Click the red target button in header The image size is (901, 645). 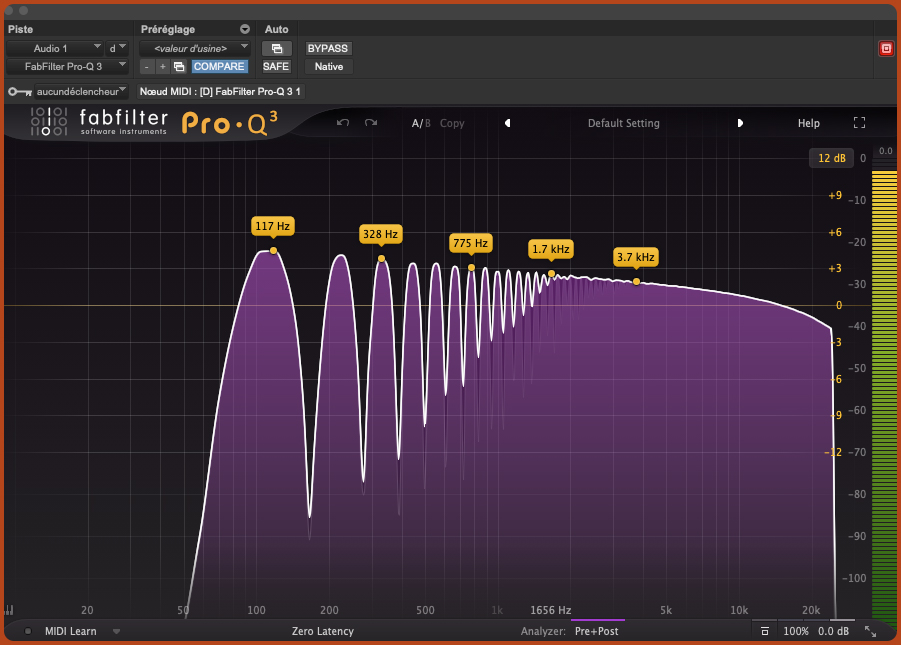point(885,48)
